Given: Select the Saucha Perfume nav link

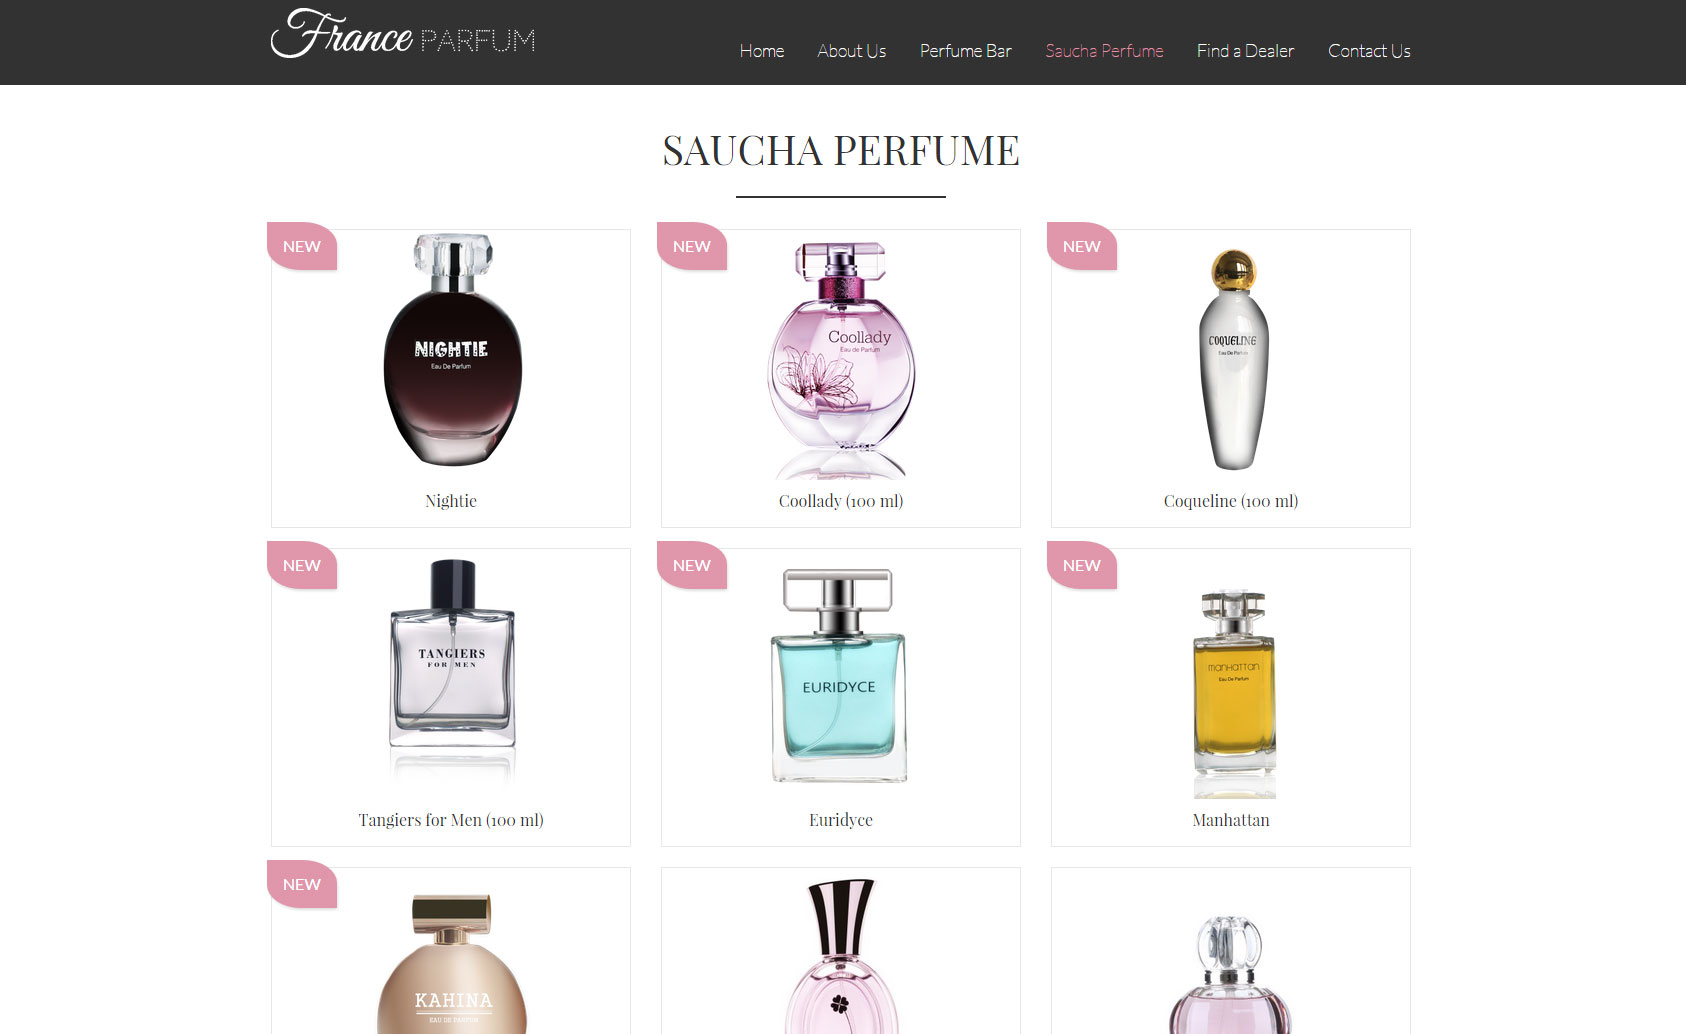Looking at the screenshot, I should click(x=1104, y=51).
